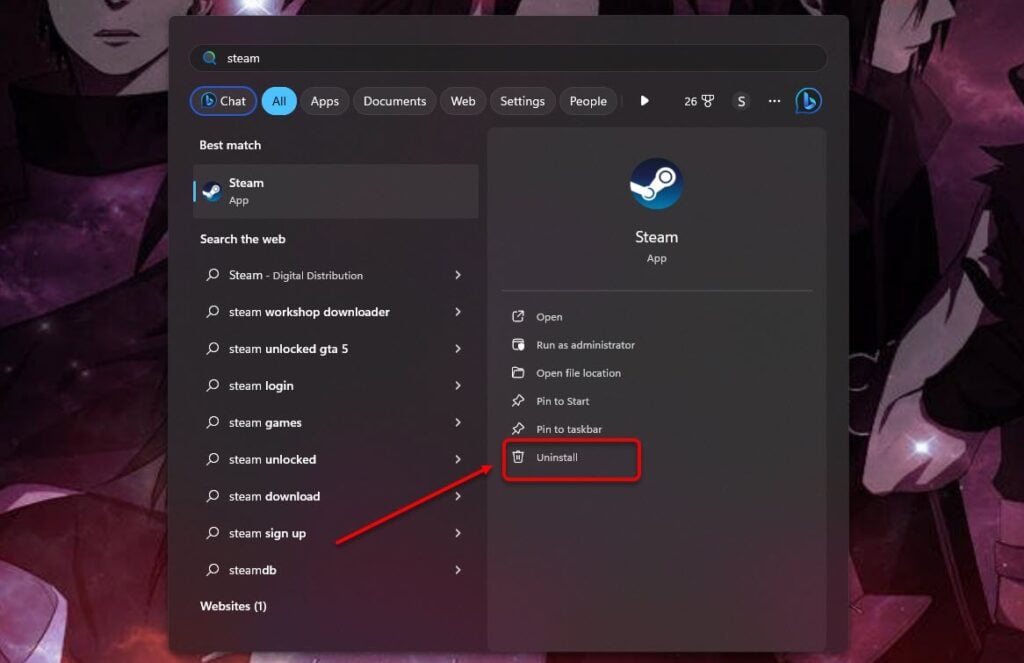Click the Websites (1) section heading
The height and width of the screenshot is (663, 1024).
(x=233, y=606)
